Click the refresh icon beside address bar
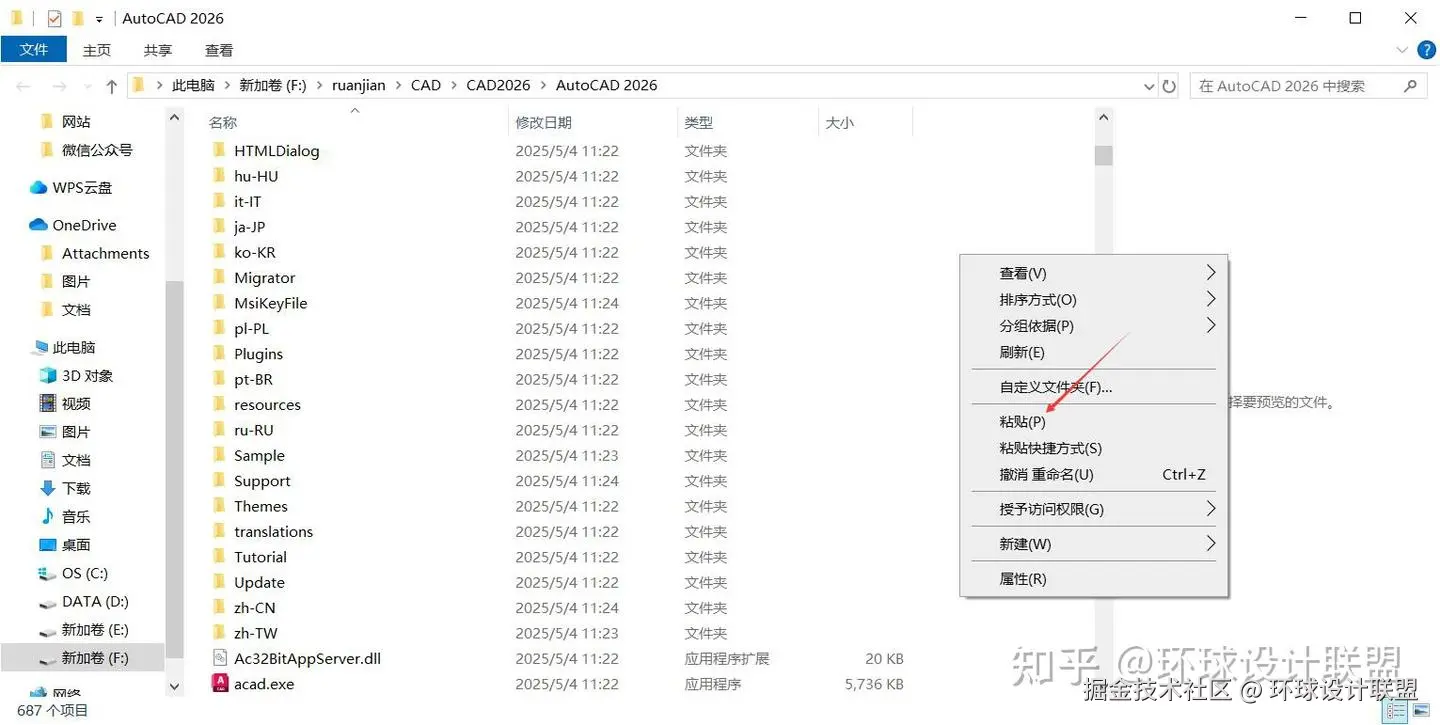 pyautogui.click(x=1170, y=86)
